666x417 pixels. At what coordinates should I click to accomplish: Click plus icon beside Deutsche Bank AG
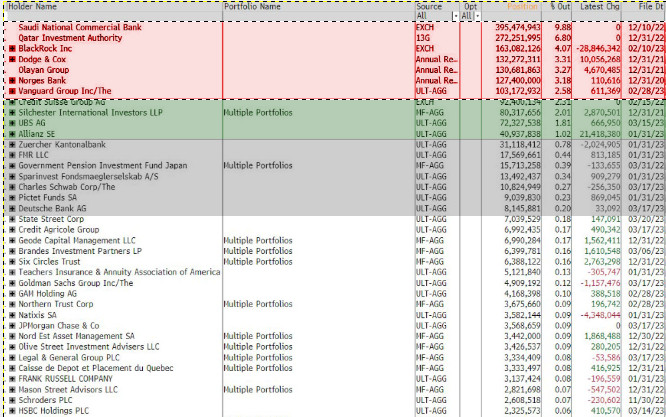click(x=12, y=208)
